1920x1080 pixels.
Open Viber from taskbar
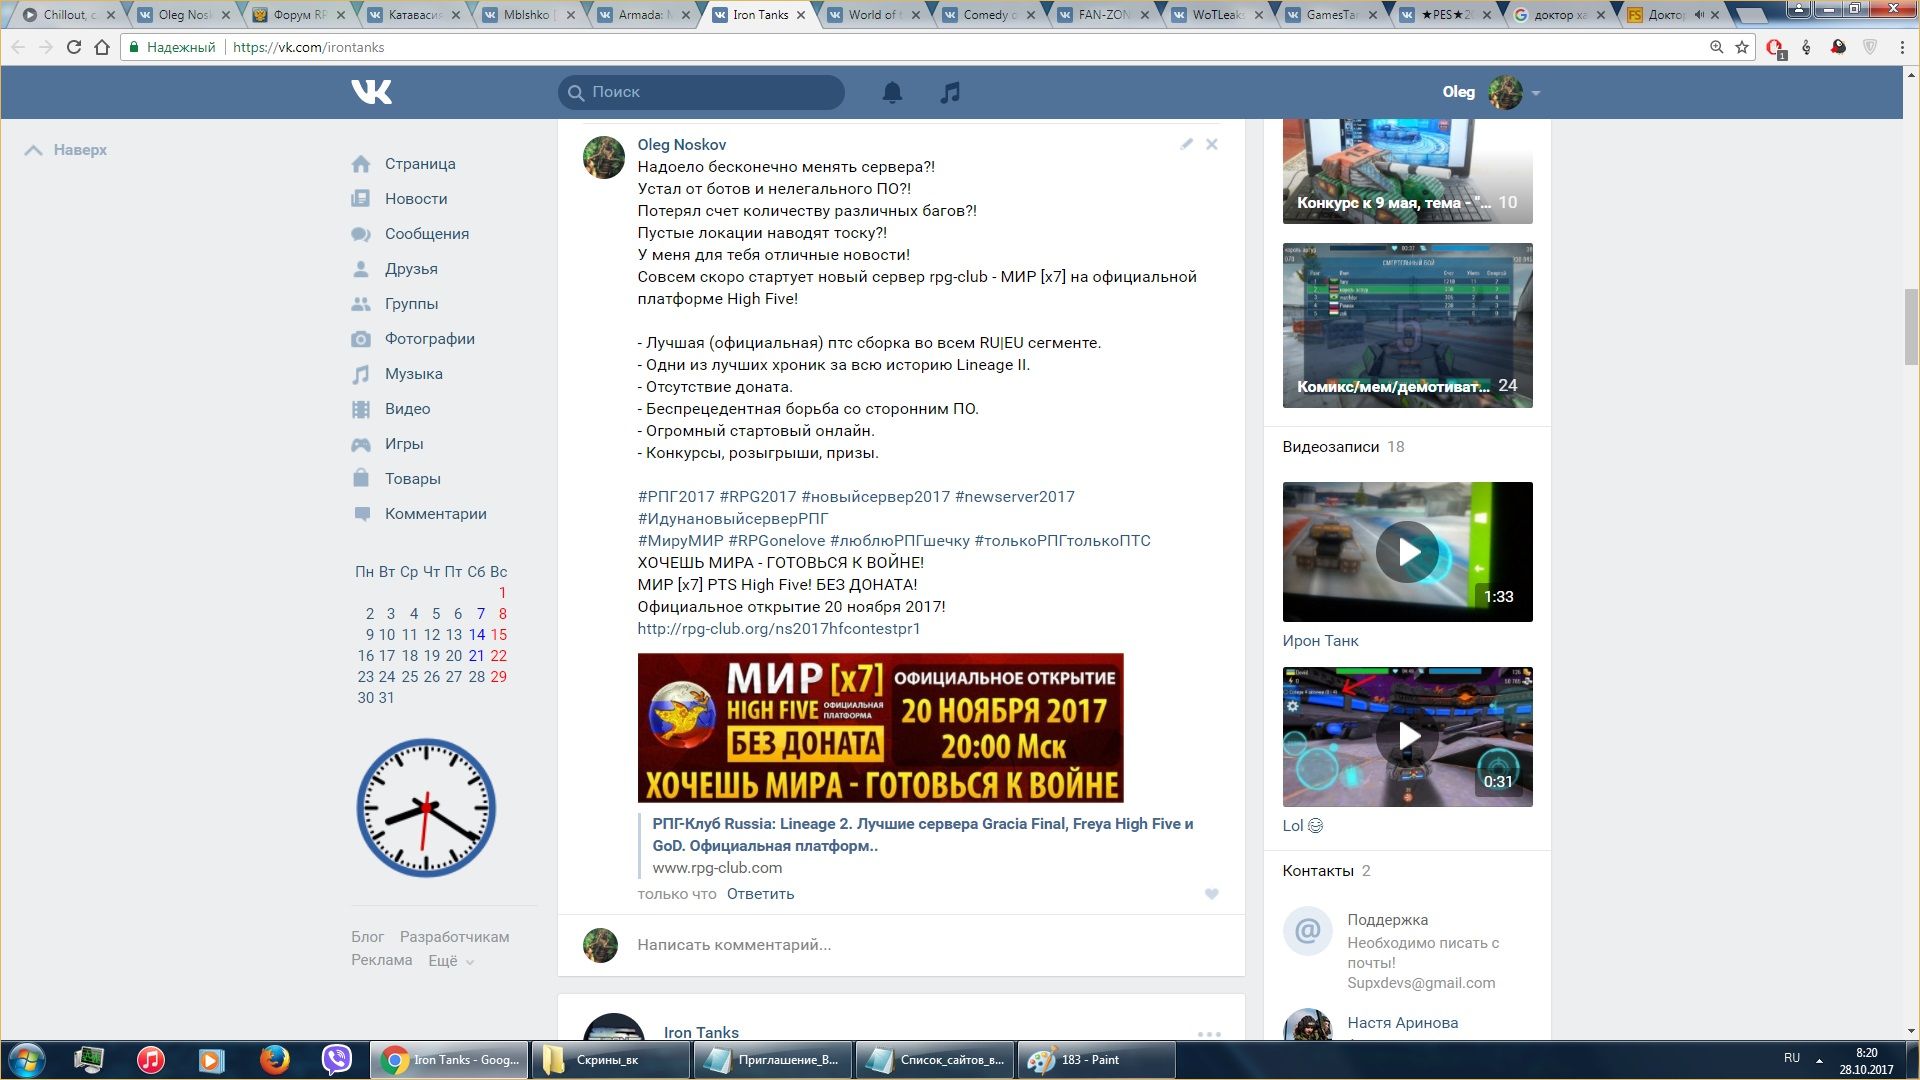pos(336,1059)
